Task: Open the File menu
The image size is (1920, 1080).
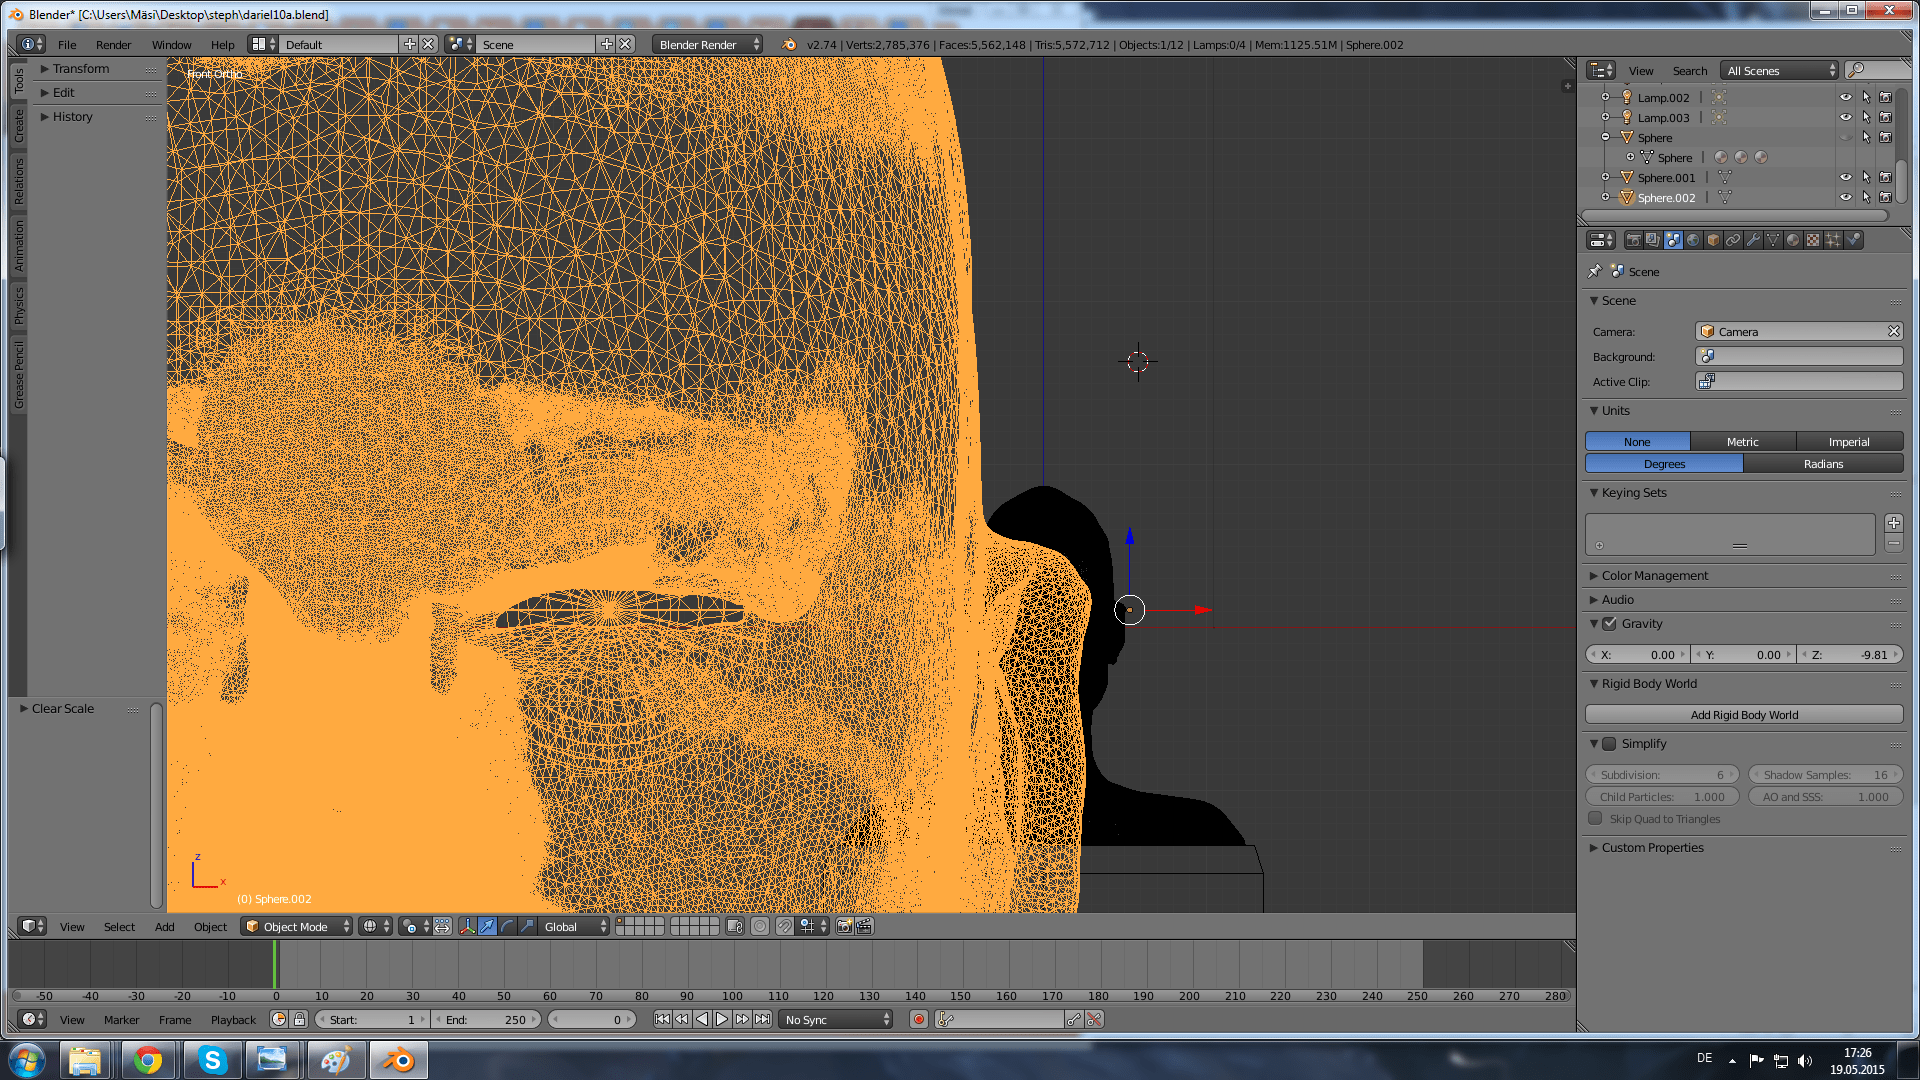Action: [67, 44]
